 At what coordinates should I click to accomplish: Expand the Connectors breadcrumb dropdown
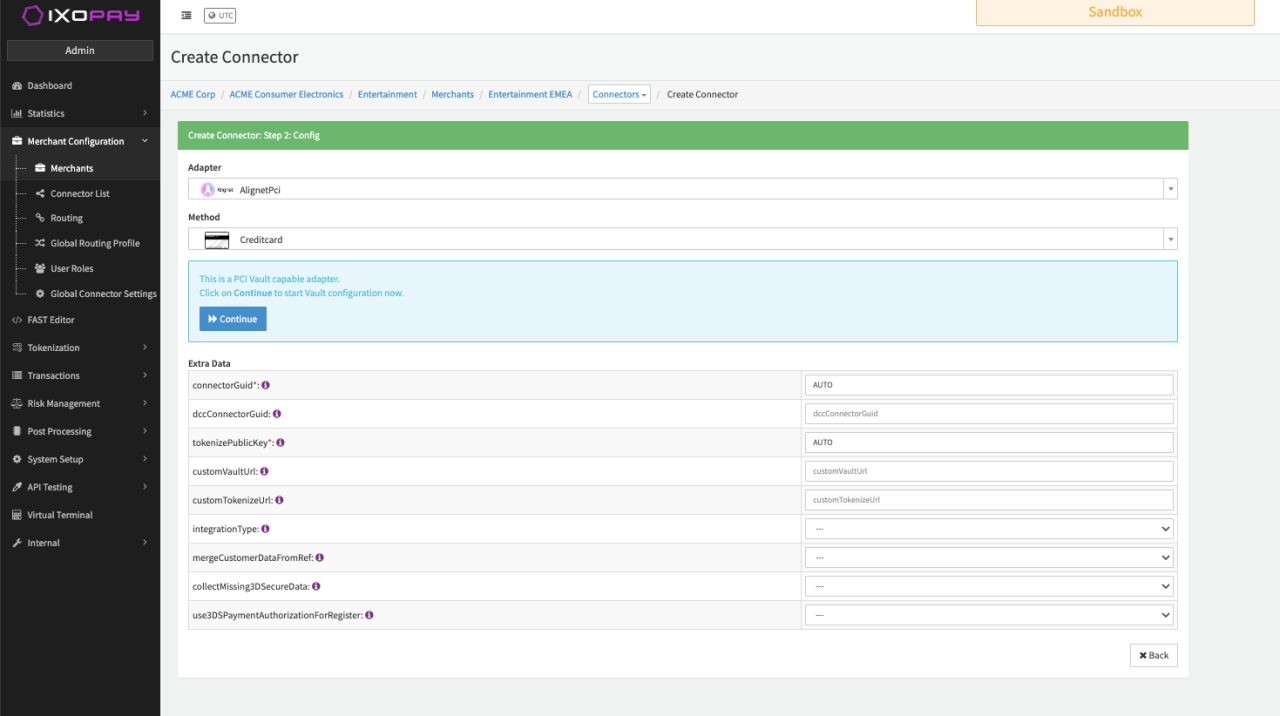pos(619,94)
